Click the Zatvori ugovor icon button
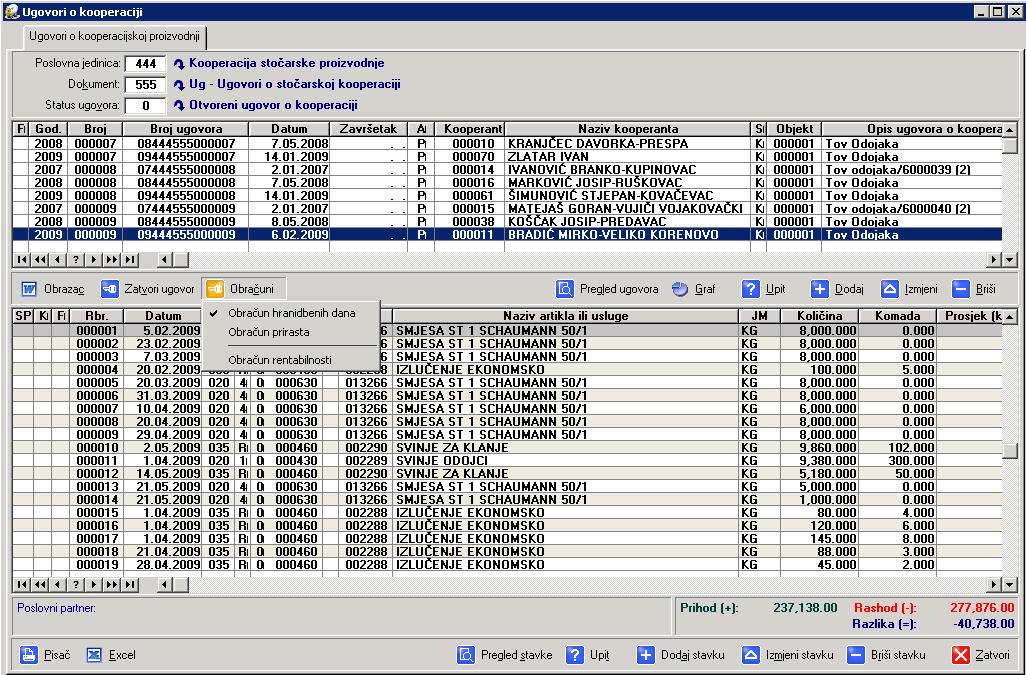1026x675 pixels. pos(110,289)
